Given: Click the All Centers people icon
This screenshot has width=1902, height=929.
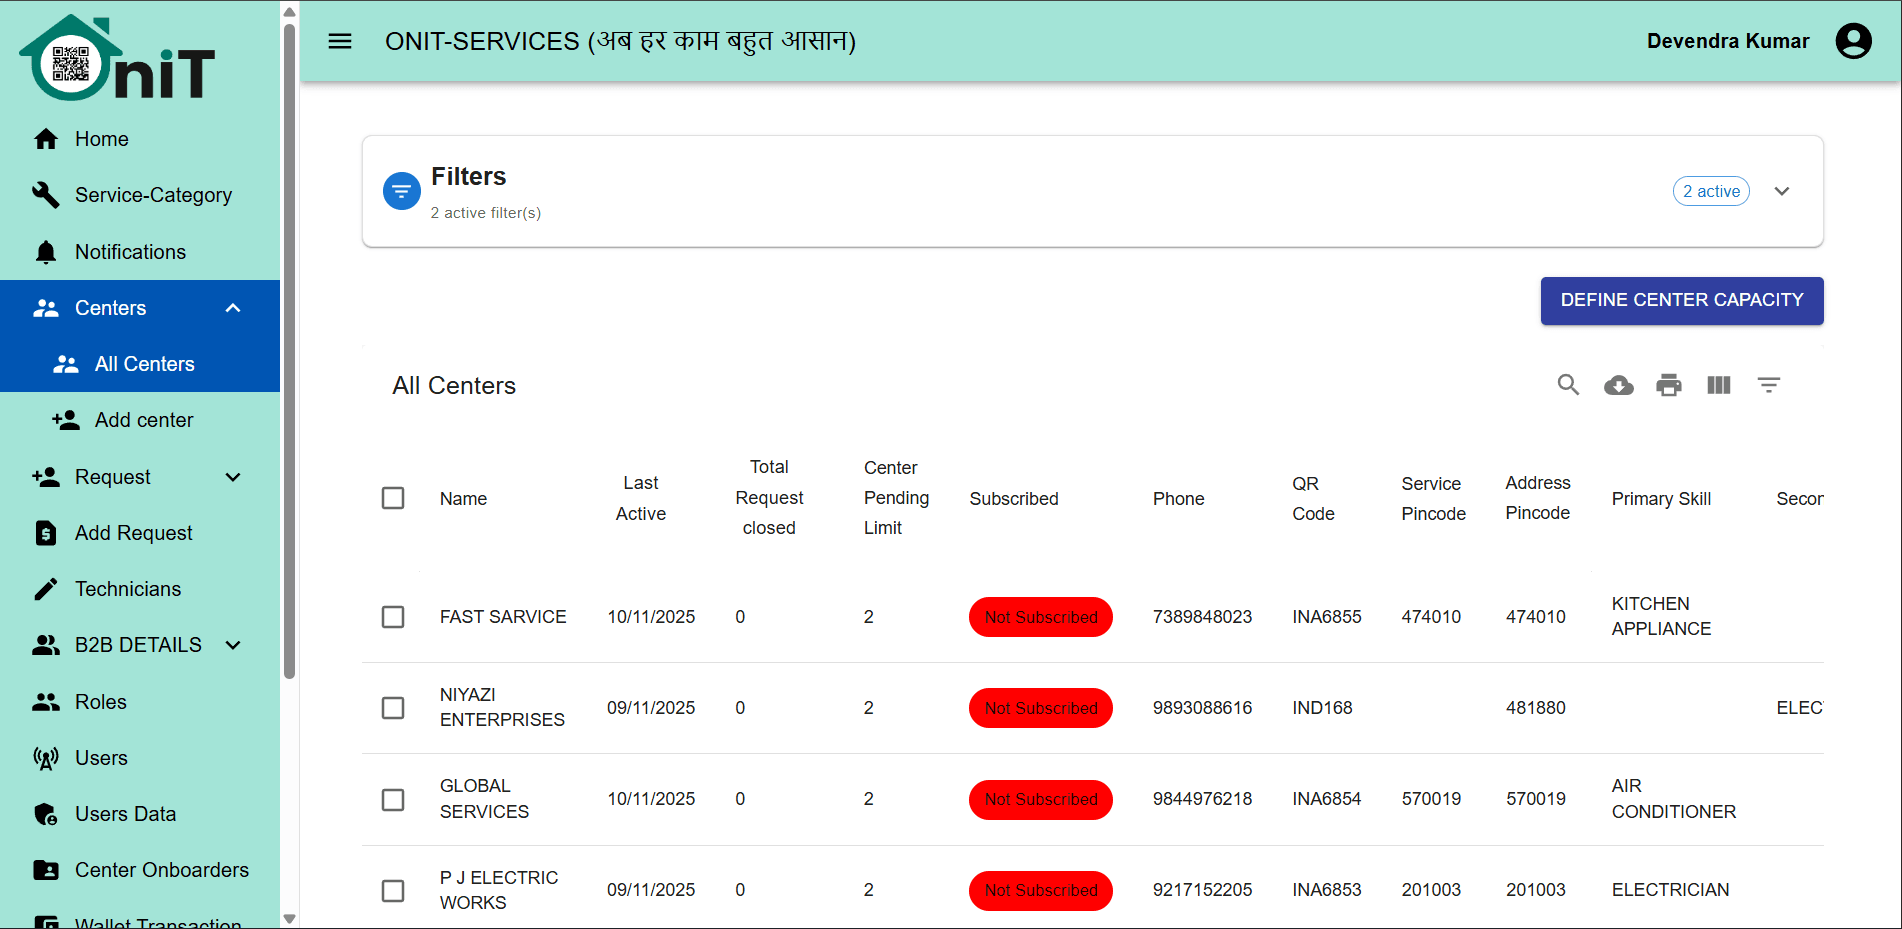Looking at the screenshot, I should [x=66, y=364].
